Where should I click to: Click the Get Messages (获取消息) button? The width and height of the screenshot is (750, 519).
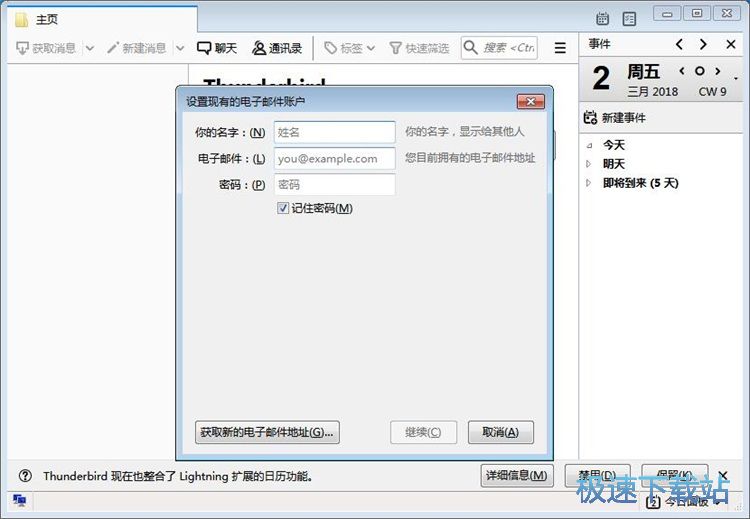click(x=46, y=48)
